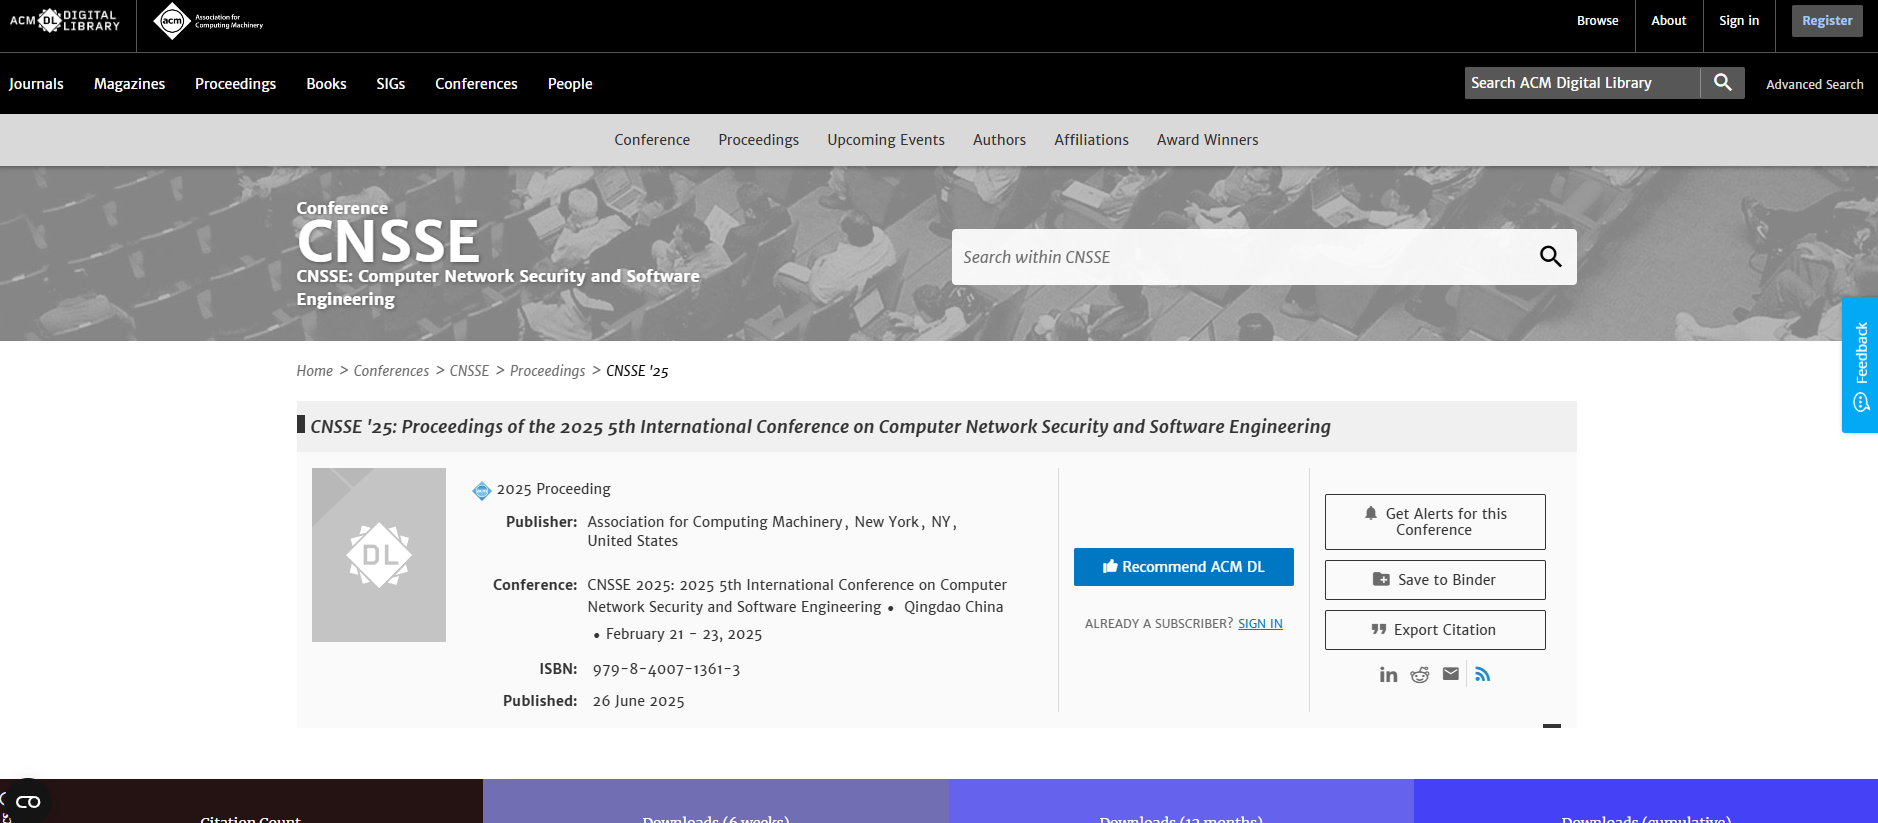Switch to the Affiliations tab
1878x823 pixels.
[x=1091, y=140]
